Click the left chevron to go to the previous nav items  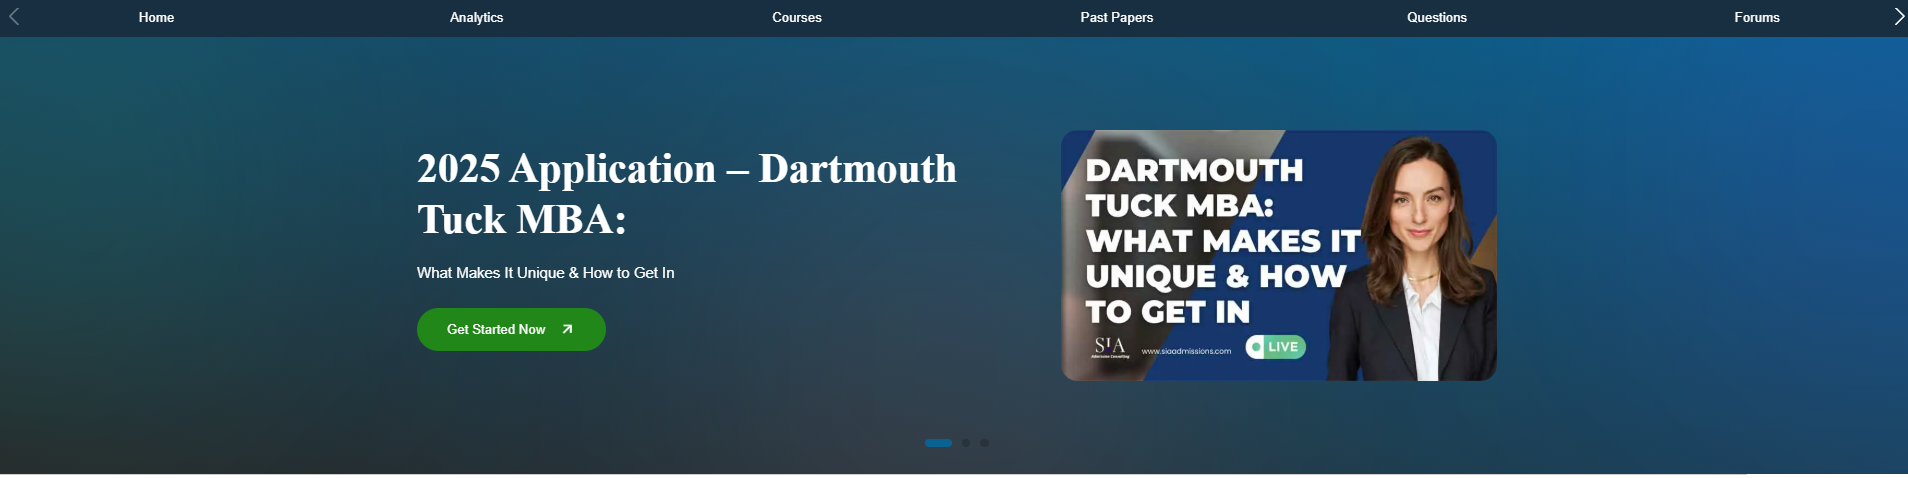coord(14,16)
